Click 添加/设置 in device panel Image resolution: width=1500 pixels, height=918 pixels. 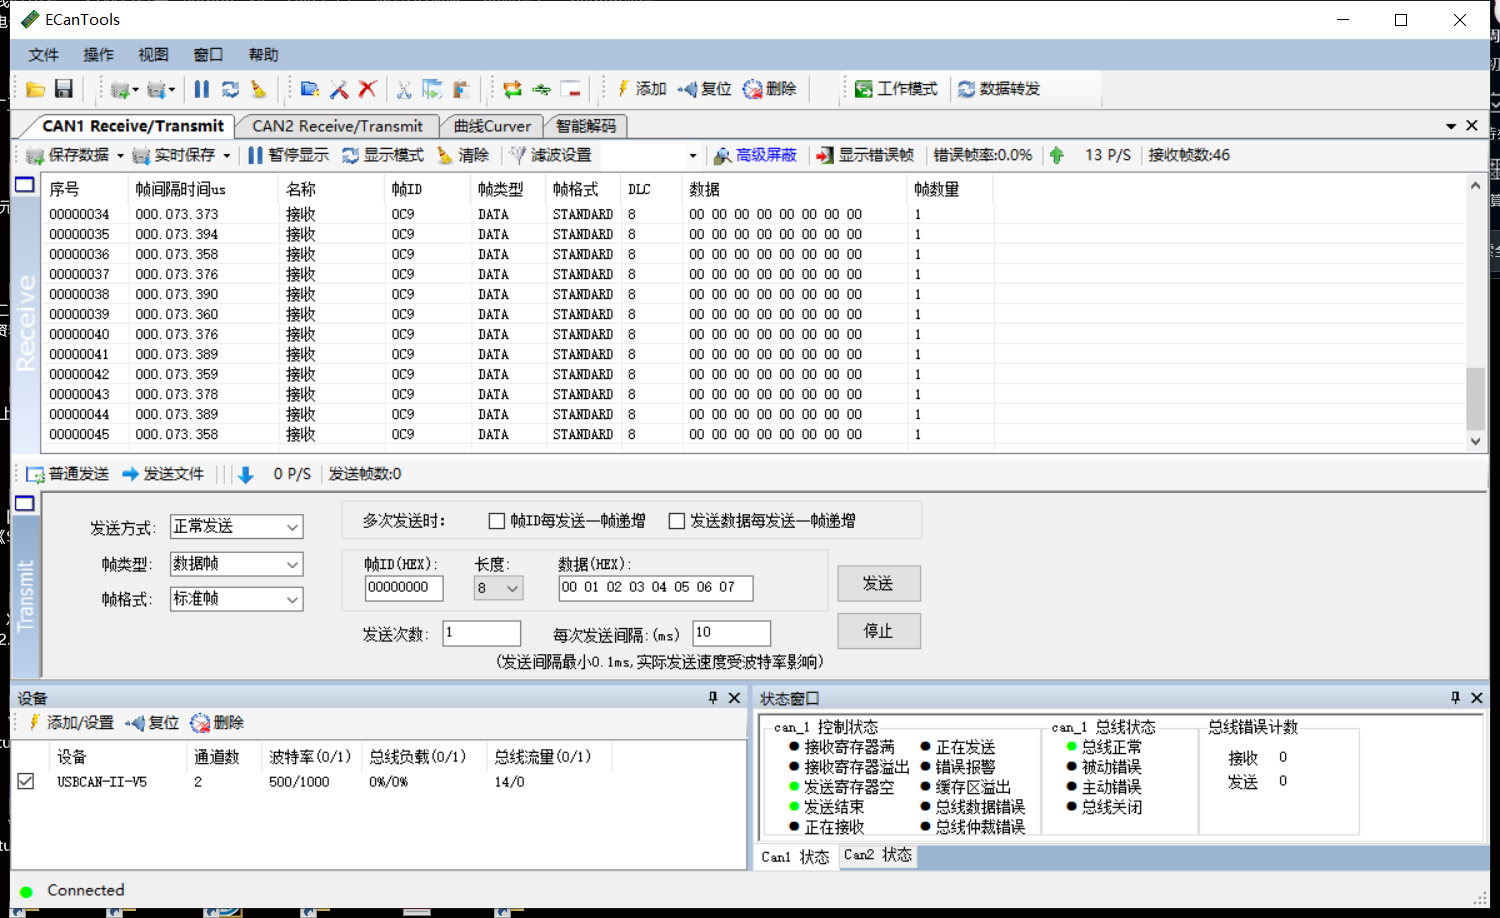tap(71, 723)
